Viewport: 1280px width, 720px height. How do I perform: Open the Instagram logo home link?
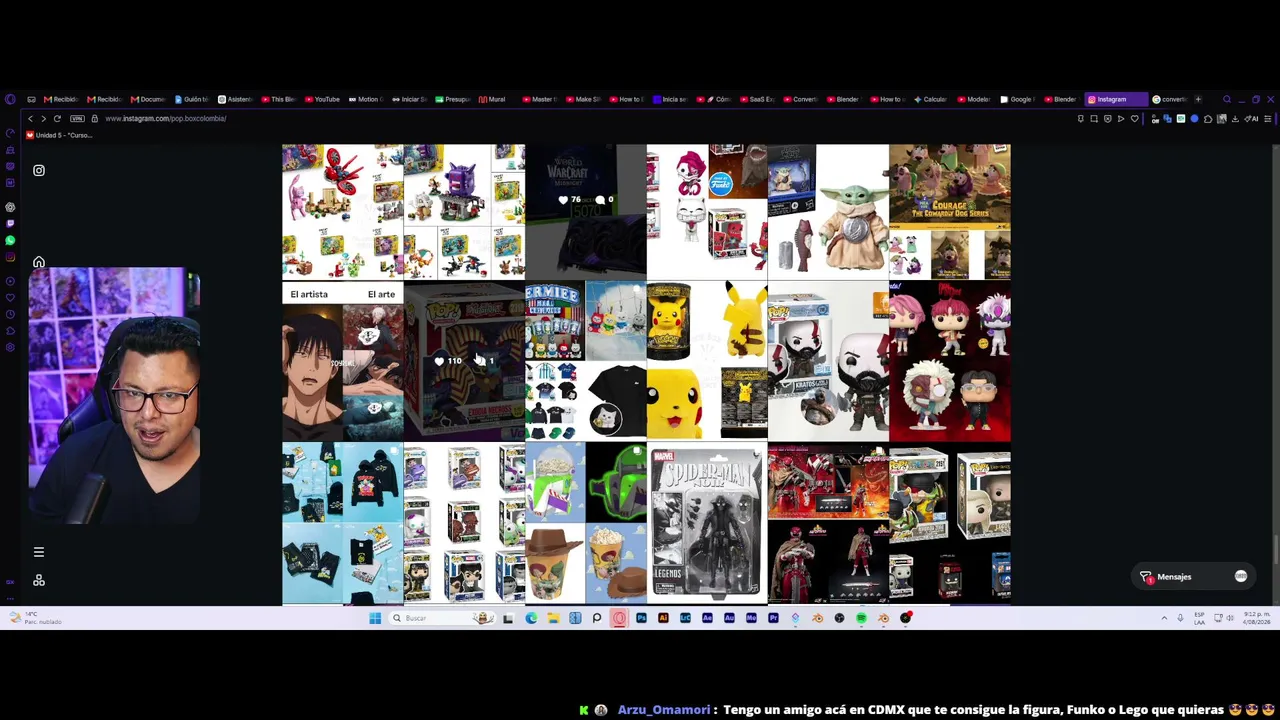pyautogui.click(x=39, y=170)
